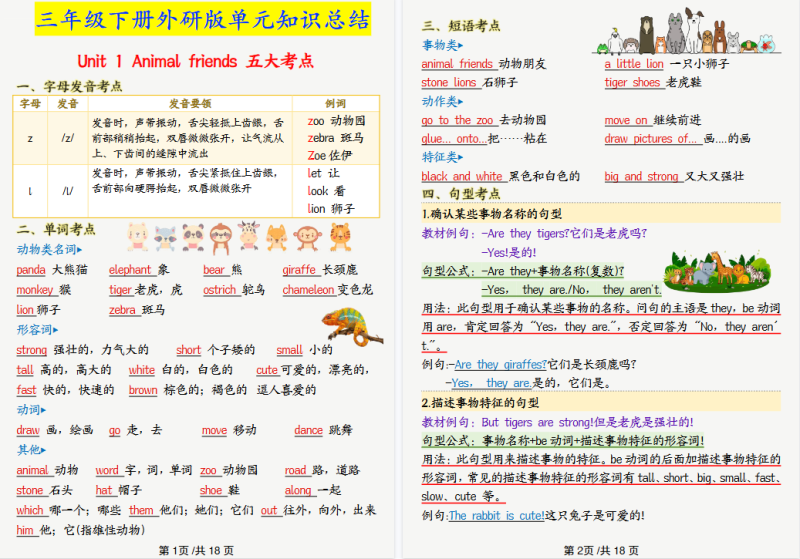This screenshot has width=800, height=559.
Task: Click the phrase 'draw pictures of...'
Action: tap(651, 139)
